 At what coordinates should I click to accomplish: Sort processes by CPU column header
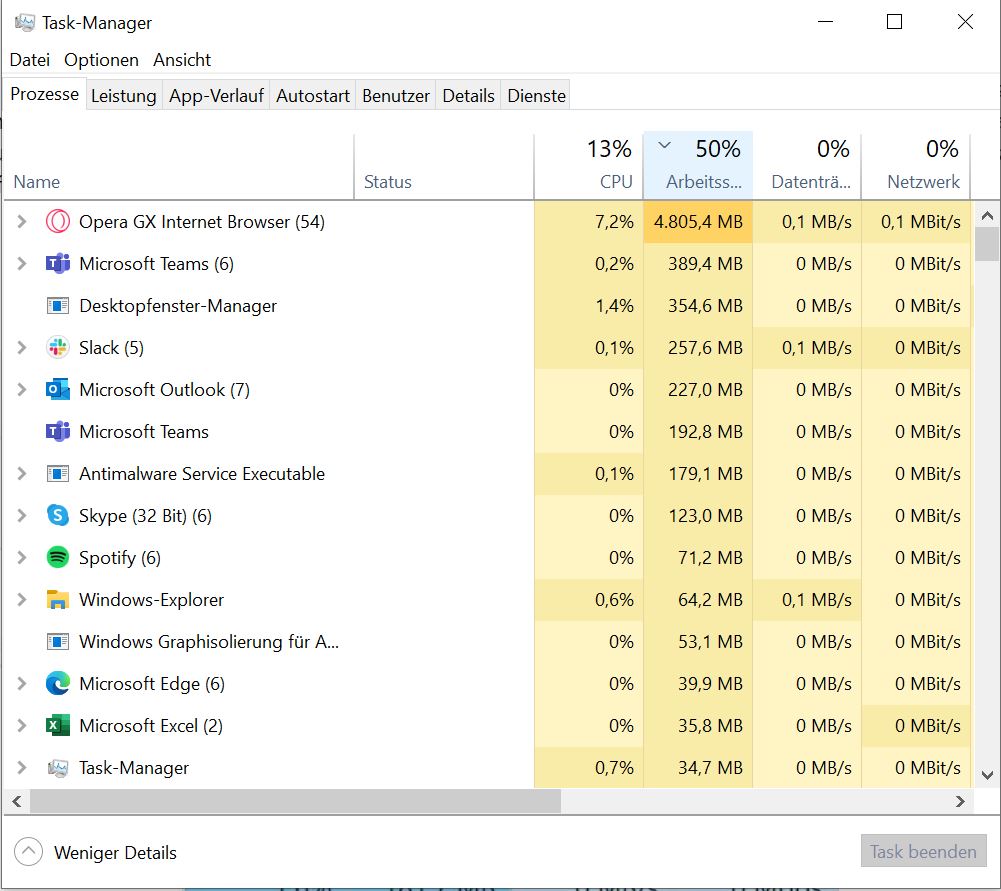(589, 166)
